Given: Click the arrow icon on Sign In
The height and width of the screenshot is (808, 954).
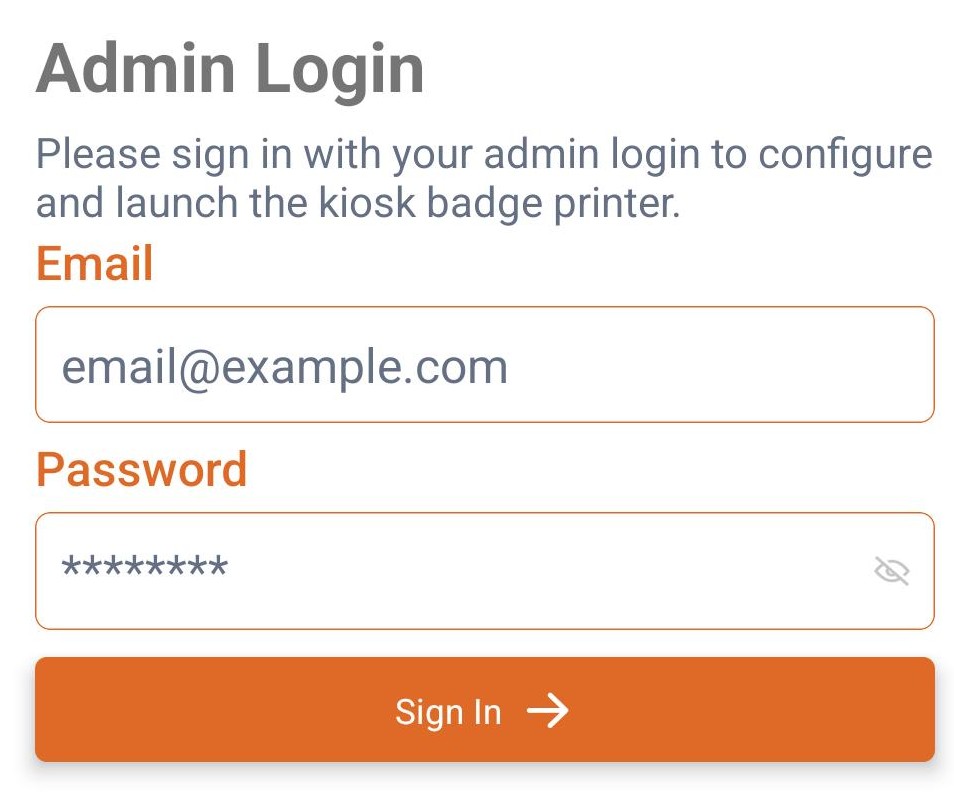Looking at the screenshot, I should tap(548, 711).
